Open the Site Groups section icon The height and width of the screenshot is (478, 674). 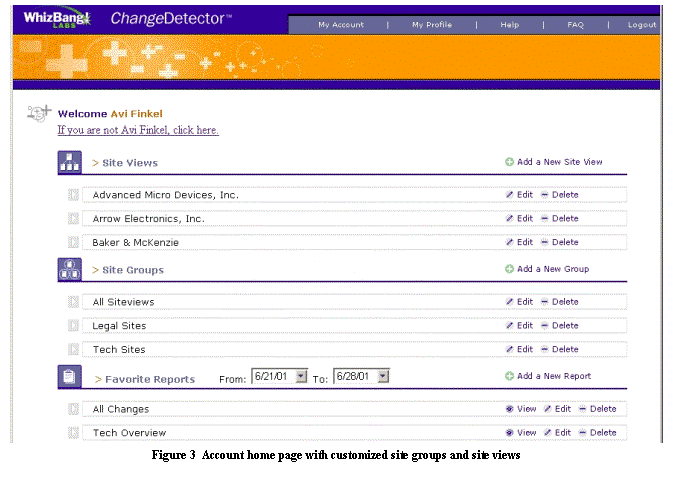tap(70, 270)
